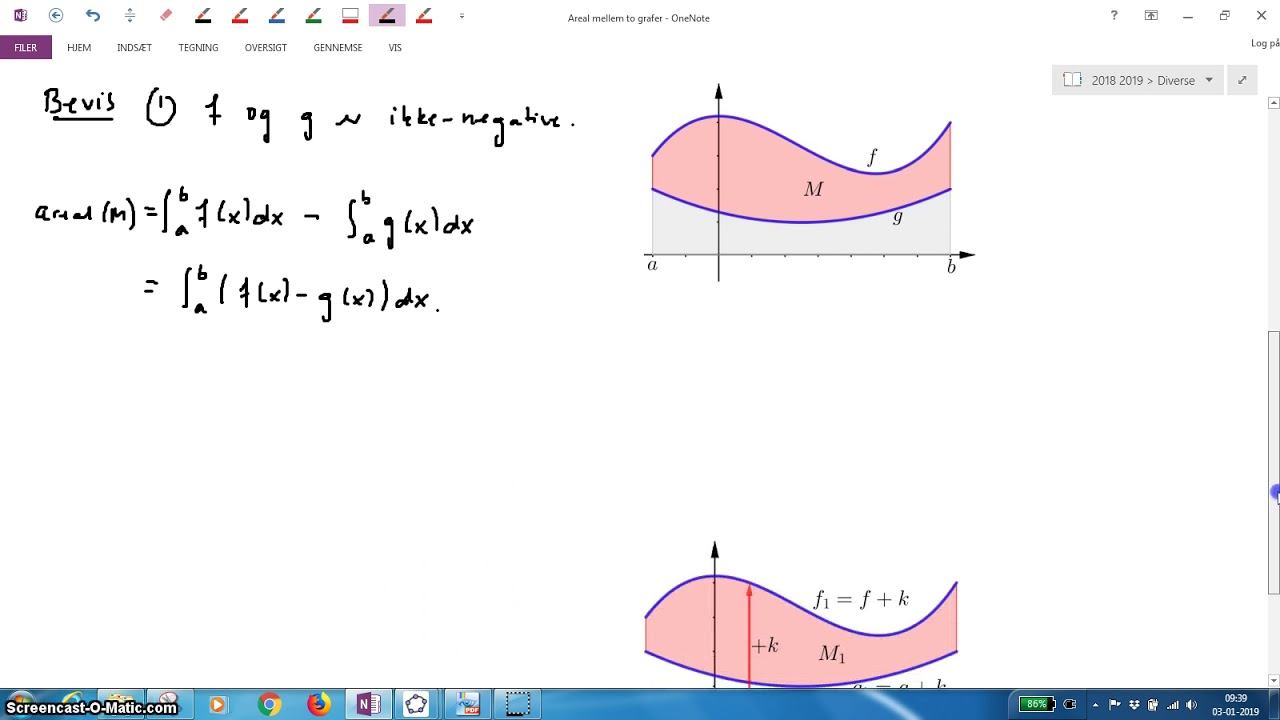
Task: Click the handwritten word 'Bevis'
Action: 79,104
